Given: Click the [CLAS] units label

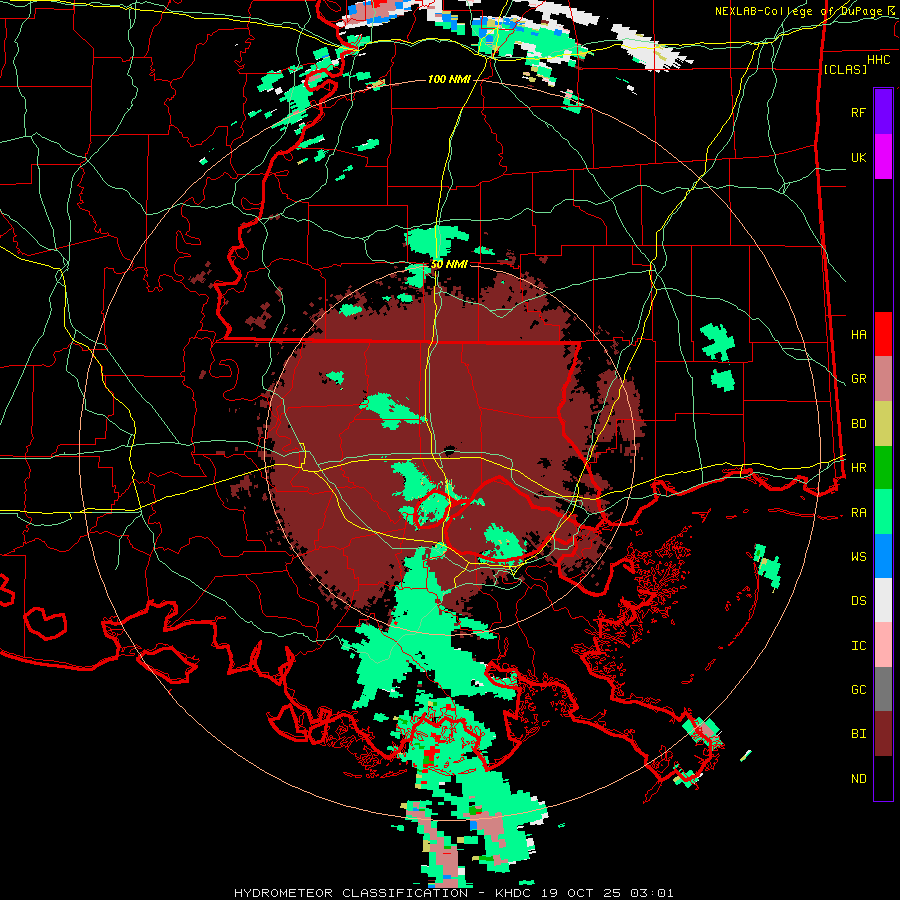Looking at the screenshot, I should (x=845, y=69).
